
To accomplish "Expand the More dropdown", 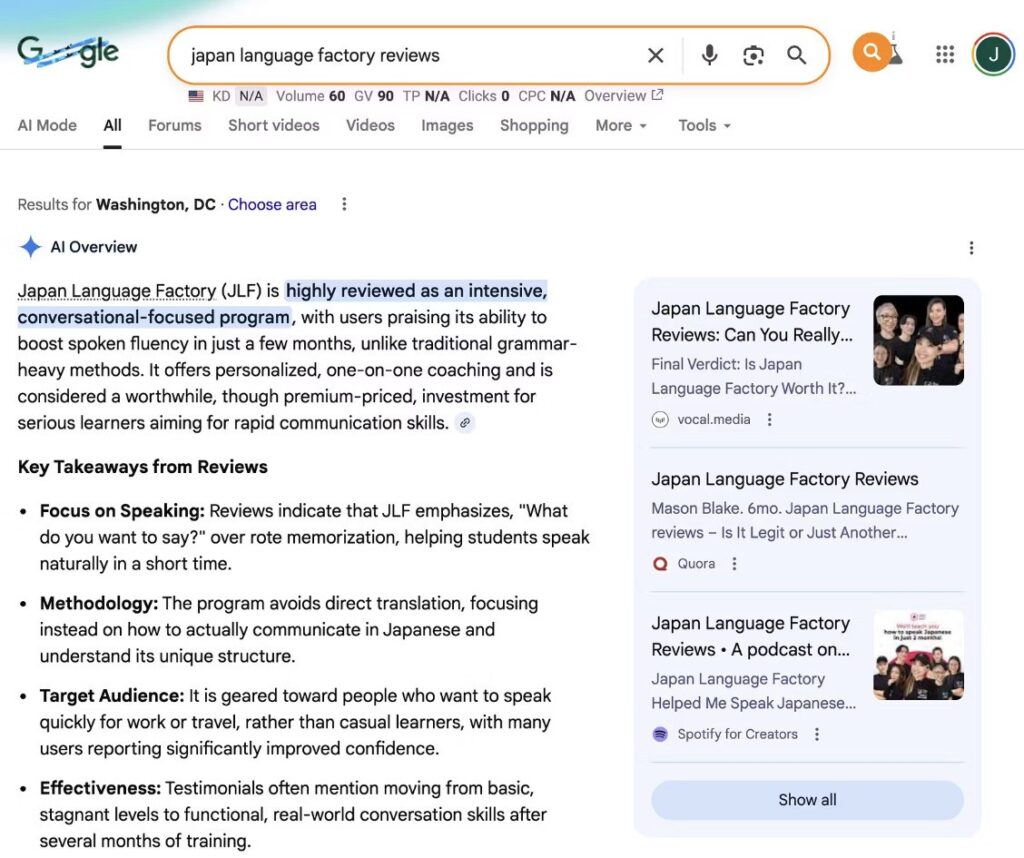I will (x=621, y=125).
